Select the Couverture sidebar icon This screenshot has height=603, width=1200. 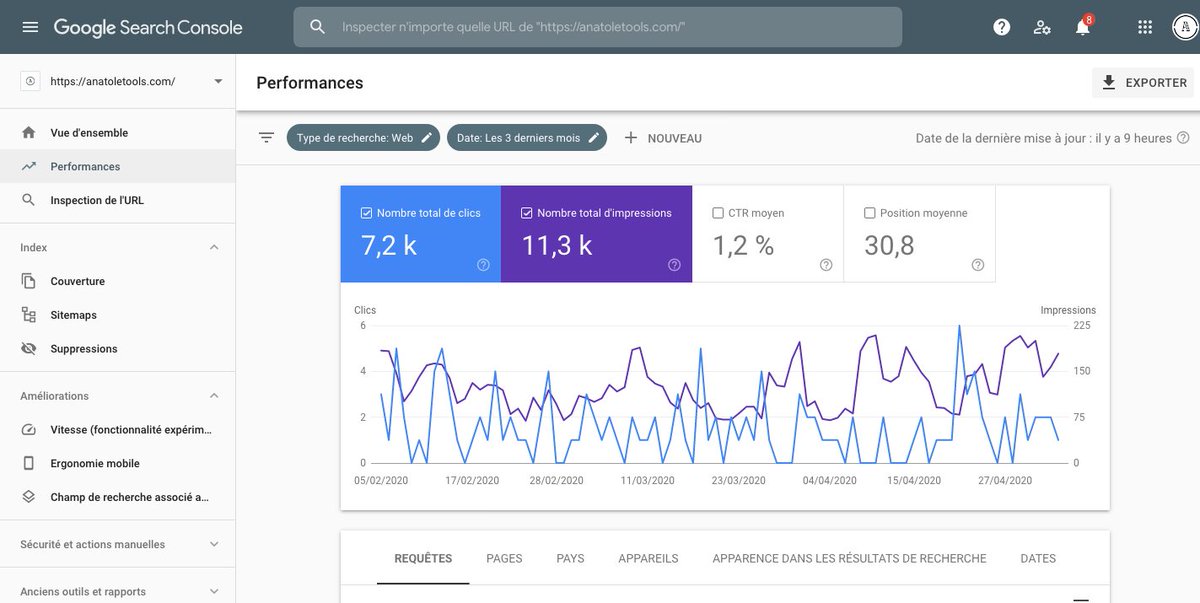[29, 281]
